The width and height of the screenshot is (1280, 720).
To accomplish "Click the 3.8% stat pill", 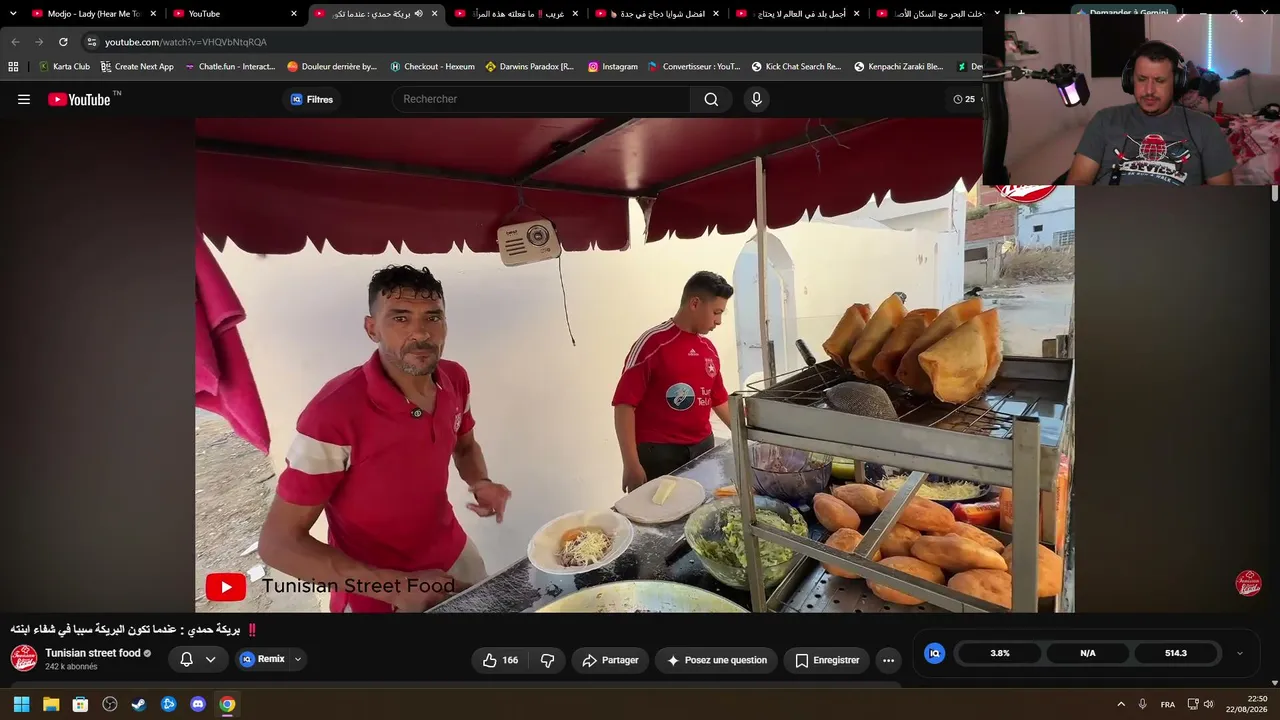I will [x=1000, y=653].
